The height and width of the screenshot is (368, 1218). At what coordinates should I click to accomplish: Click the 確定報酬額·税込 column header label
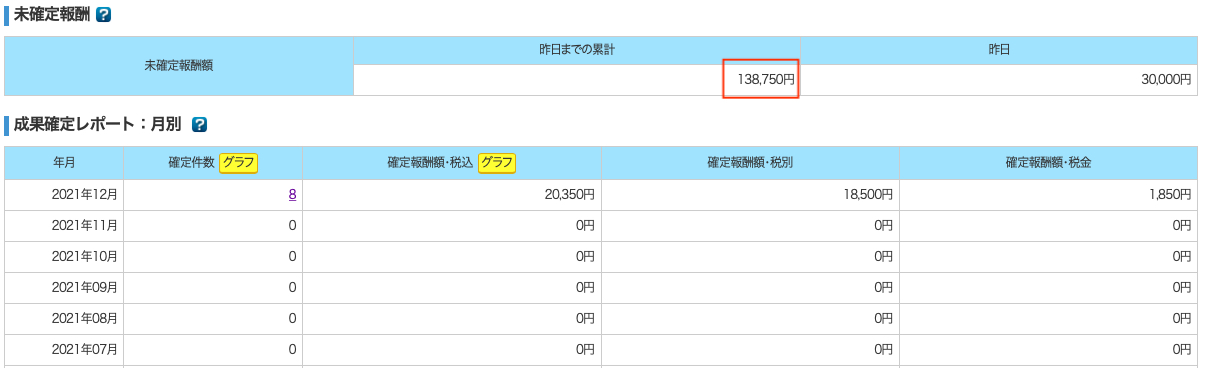tap(430, 163)
